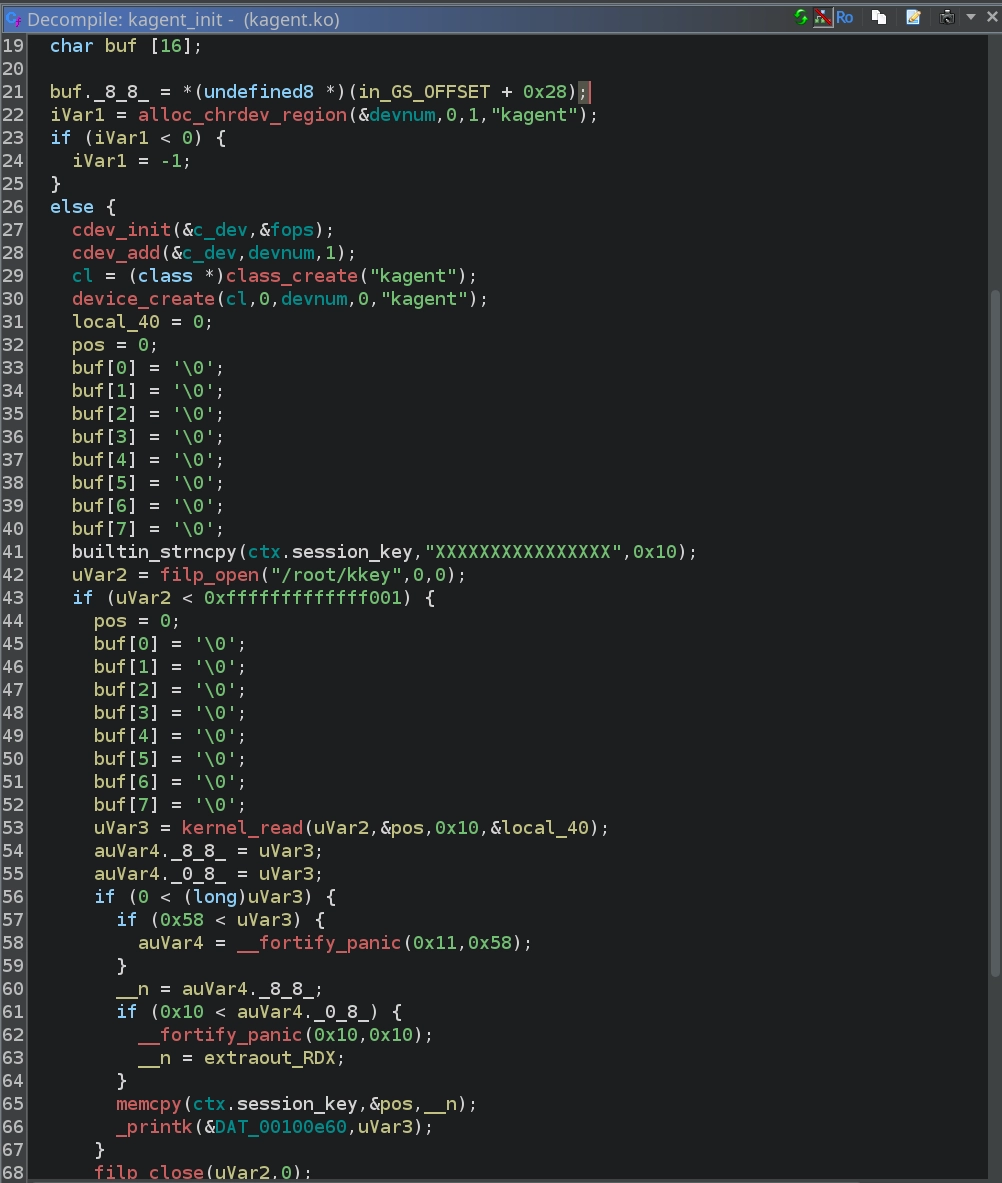Toggle the unreachable code elimination button

[x=823, y=17]
